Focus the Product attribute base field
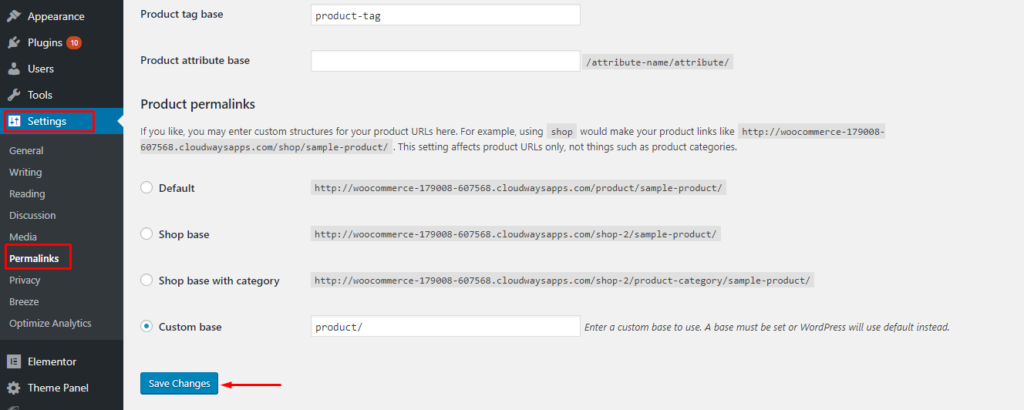1024x410 pixels. (x=445, y=61)
